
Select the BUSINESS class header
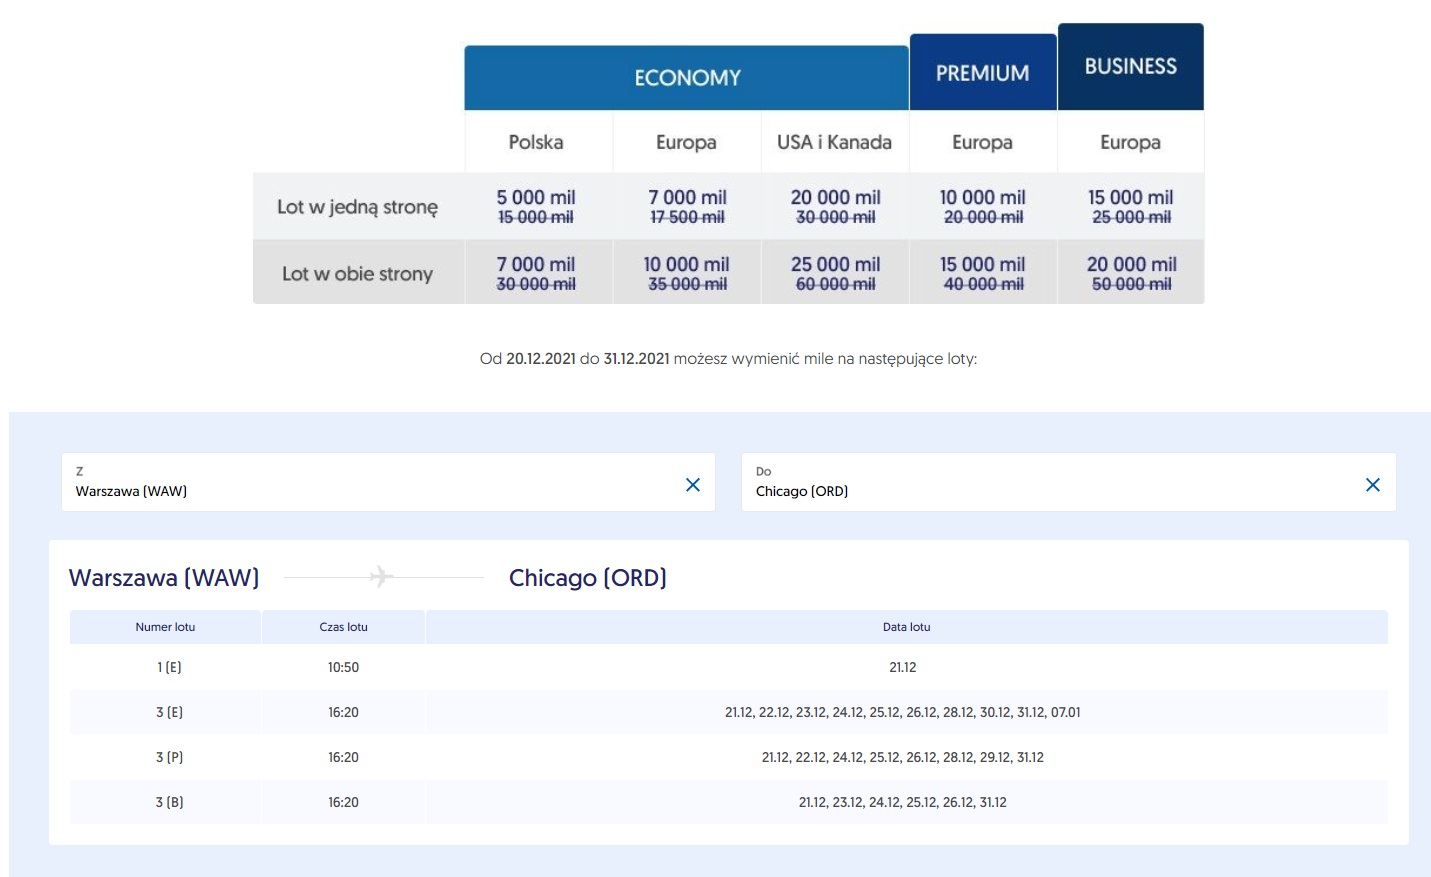tap(1131, 67)
